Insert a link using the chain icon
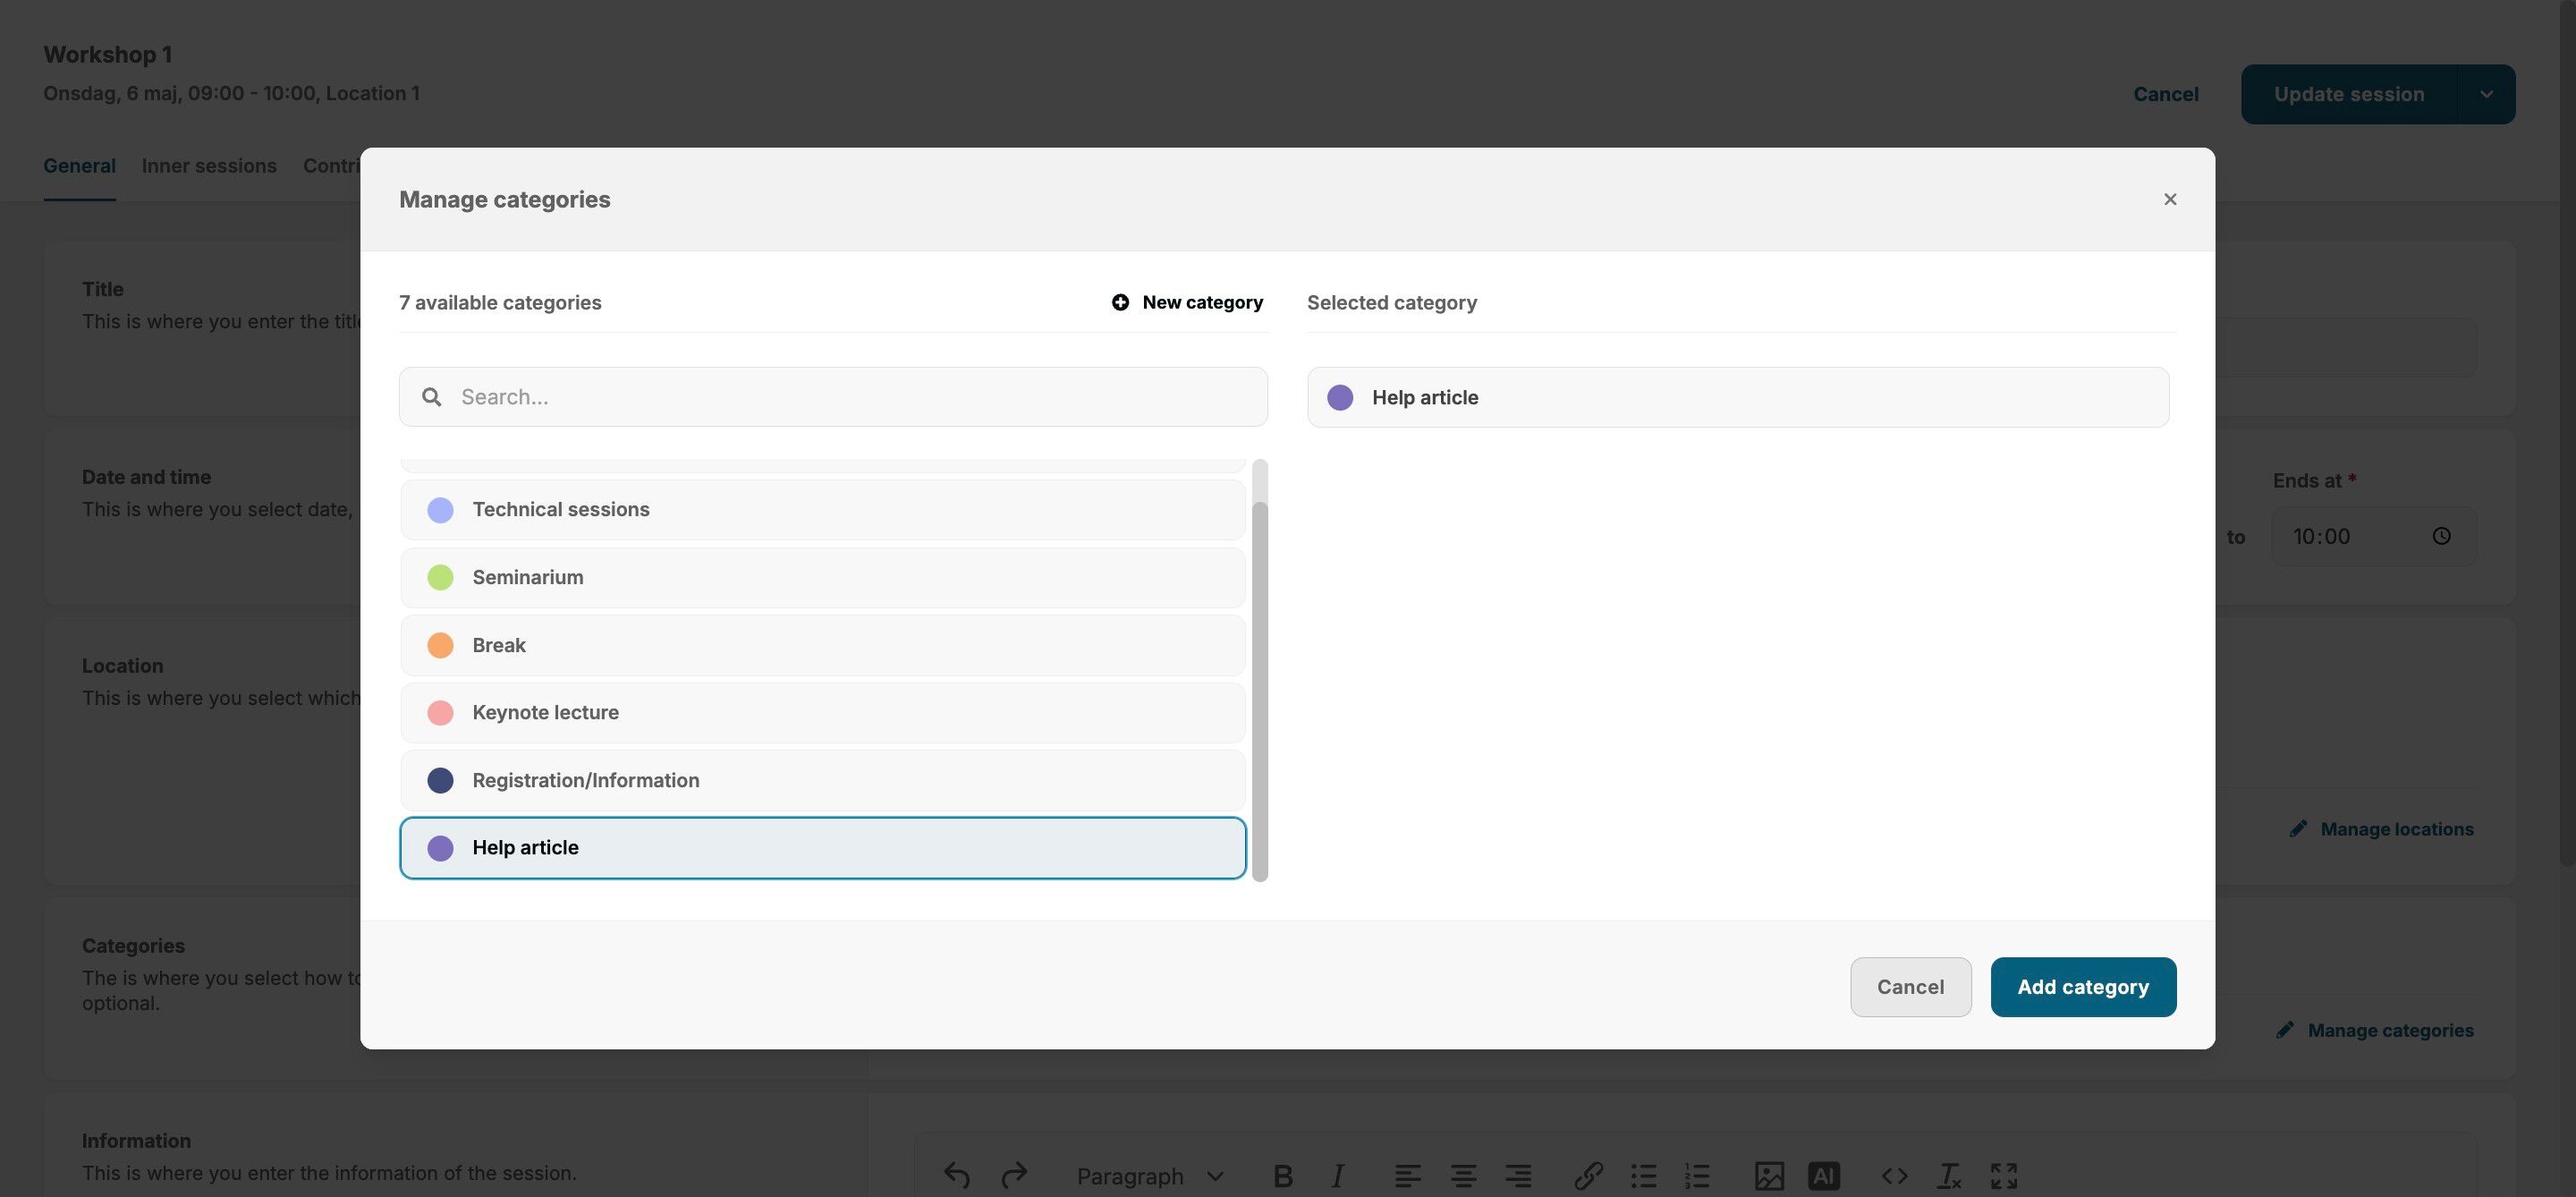Viewport: 2576px width, 1197px height. [1588, 1176]
